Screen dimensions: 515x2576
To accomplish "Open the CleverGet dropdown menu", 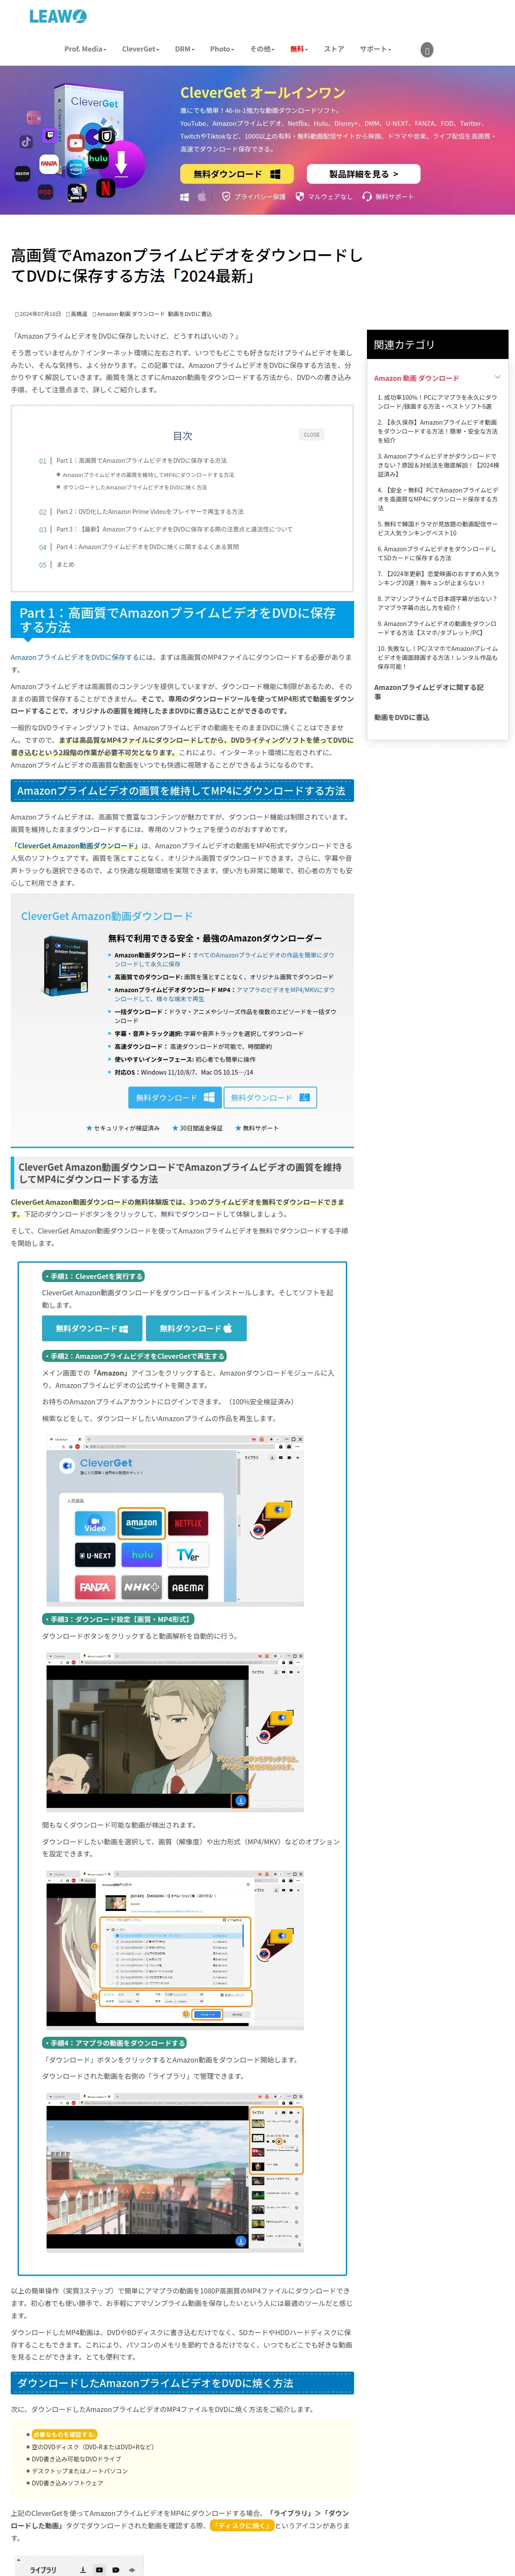I will click(x=141, y=49).
